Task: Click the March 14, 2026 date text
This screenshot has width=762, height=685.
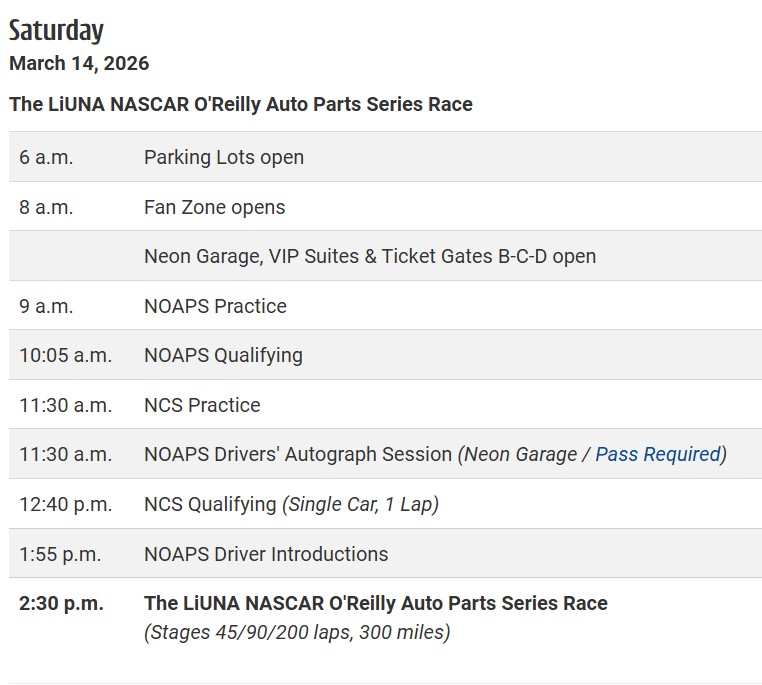Action: pos(79,64)
